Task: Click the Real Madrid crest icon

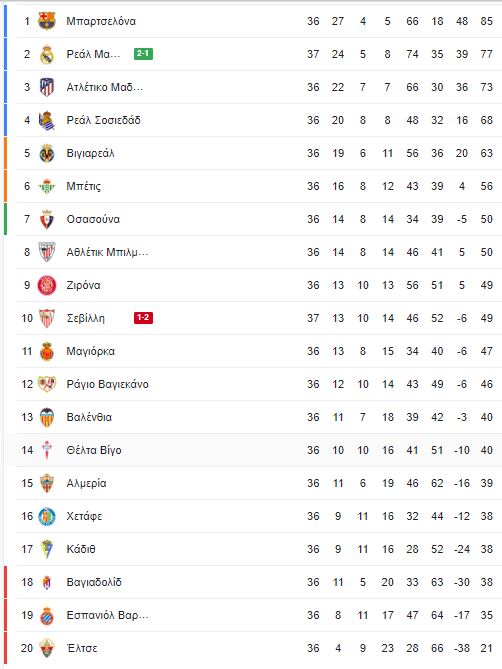Action: pyautogui.click(x=47, y=54)
